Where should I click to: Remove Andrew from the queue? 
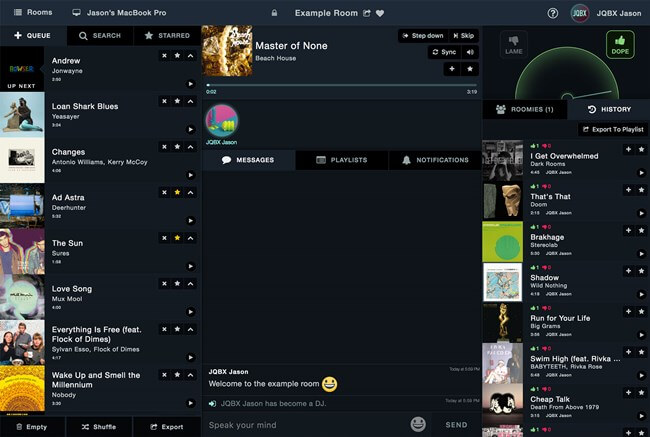[165, 56]
